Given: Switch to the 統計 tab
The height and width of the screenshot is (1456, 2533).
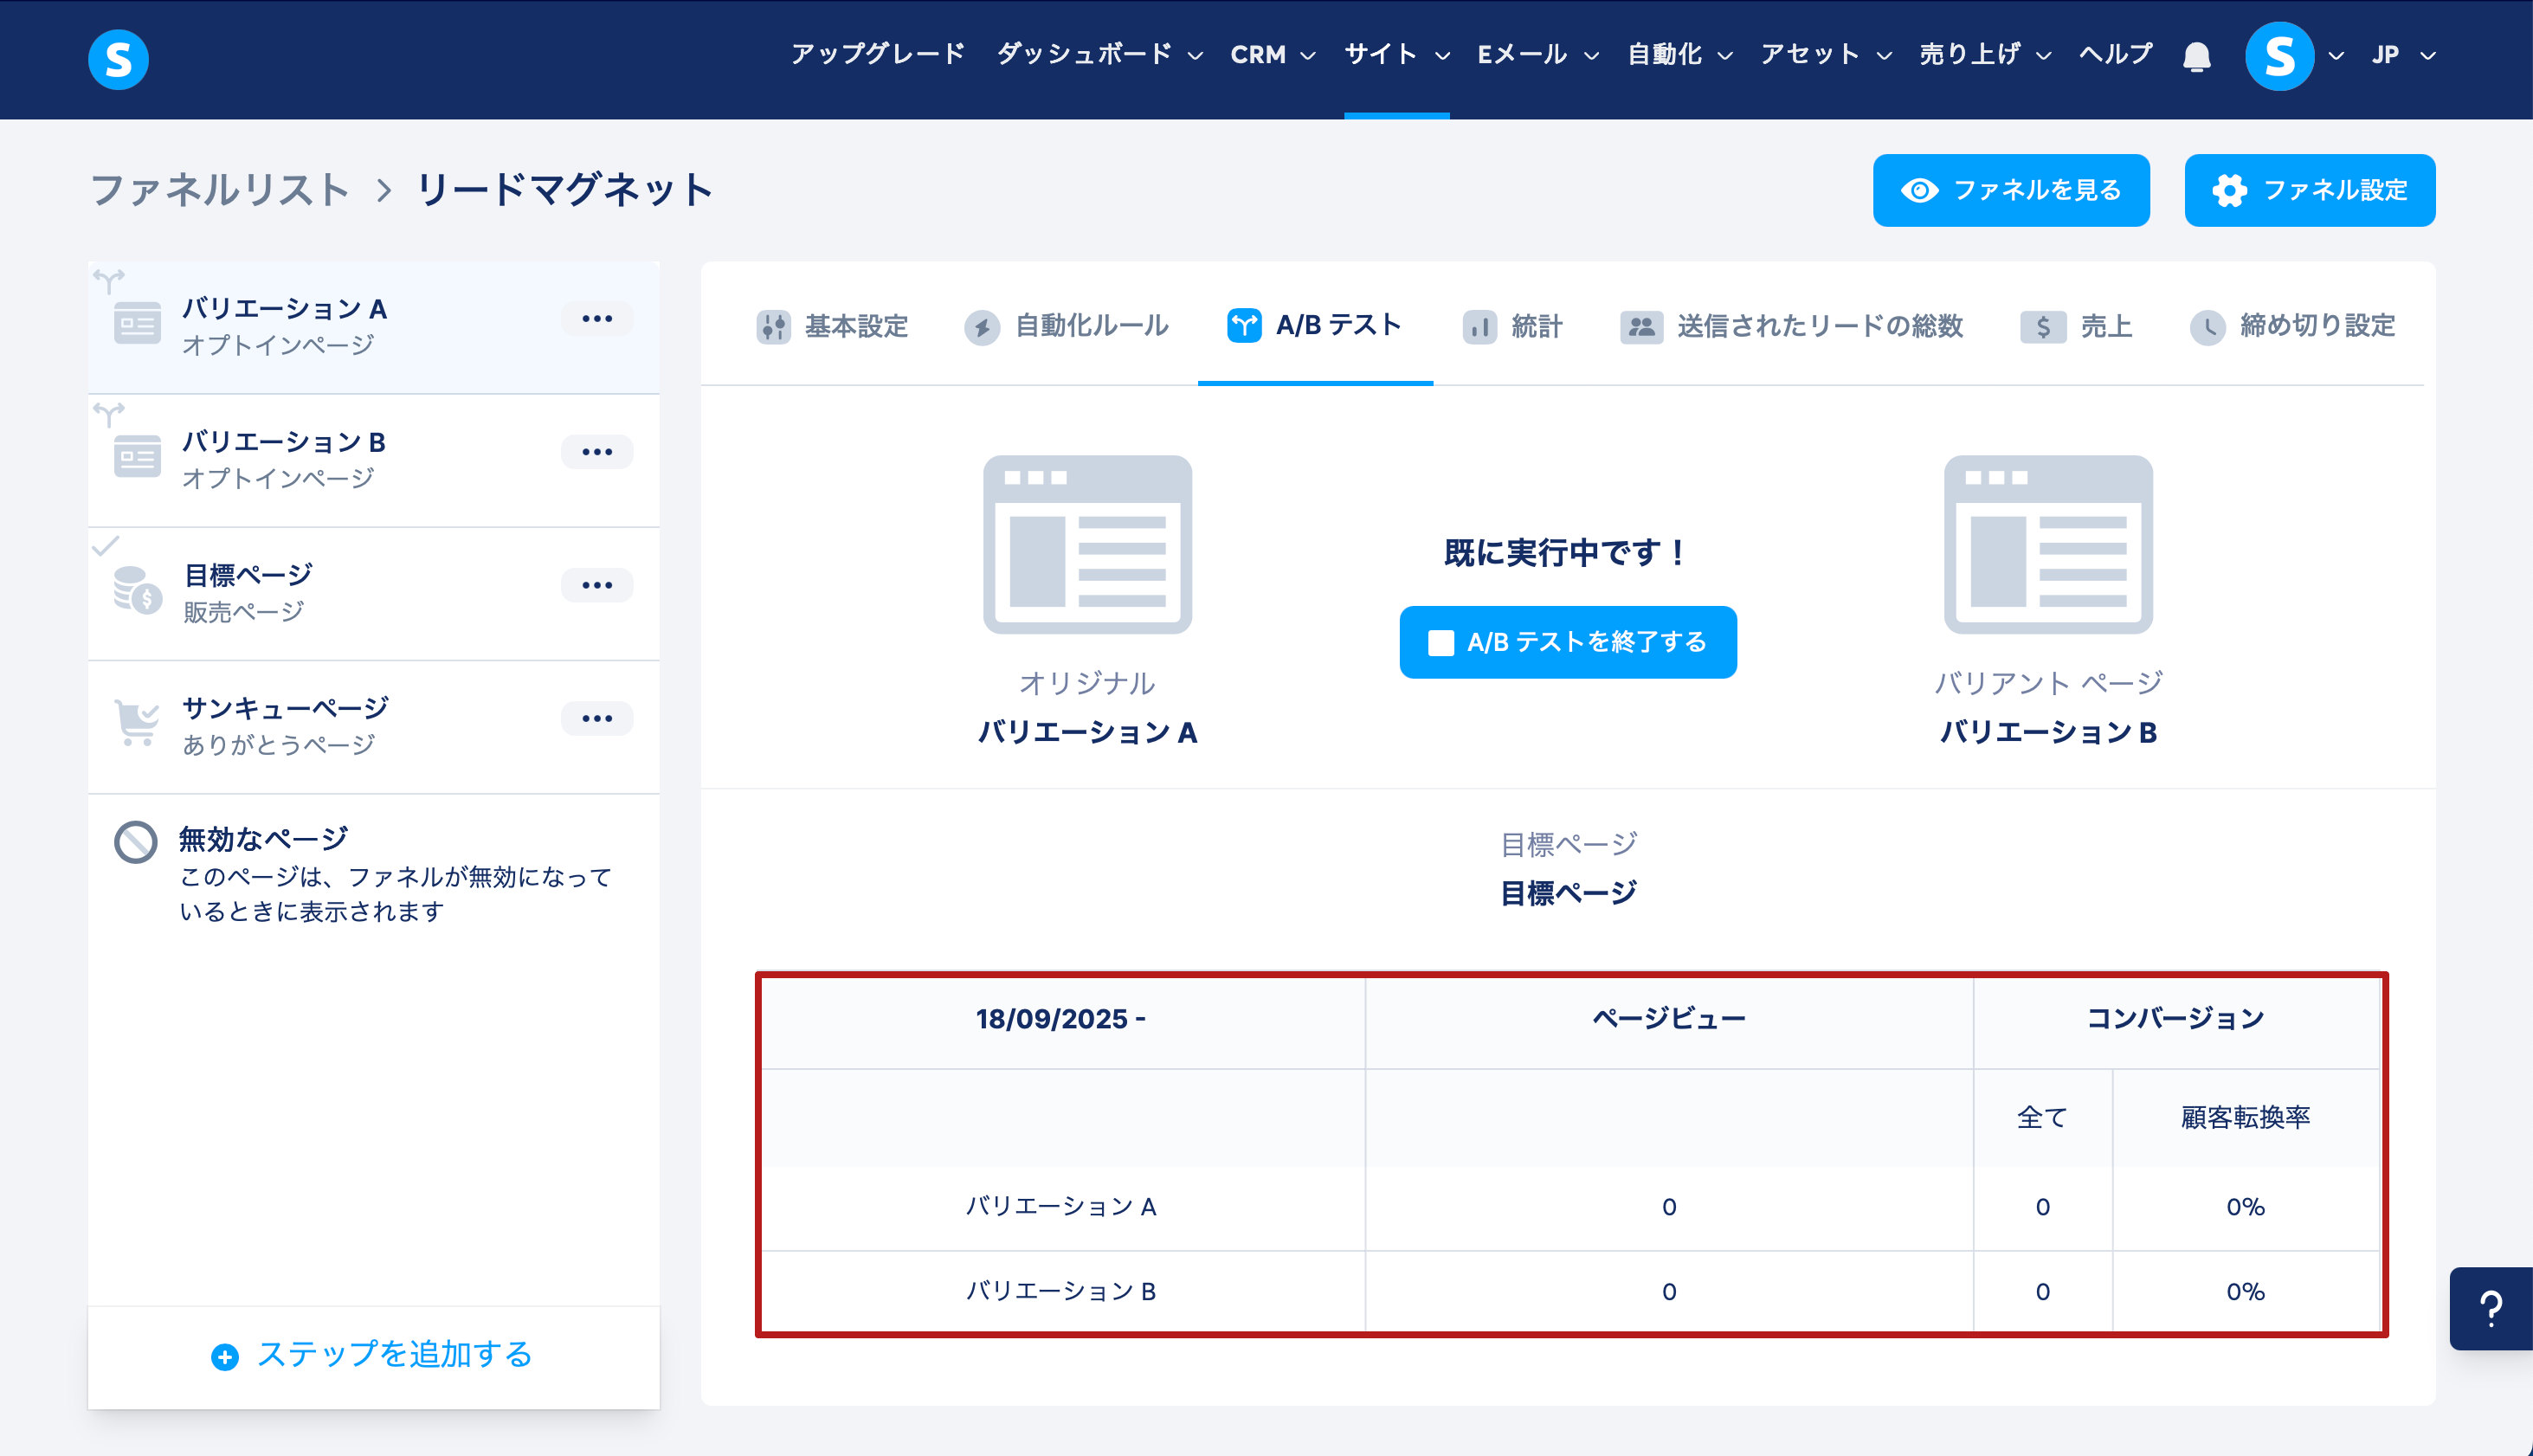Looking at the screenshot, I should point(1513,326).
